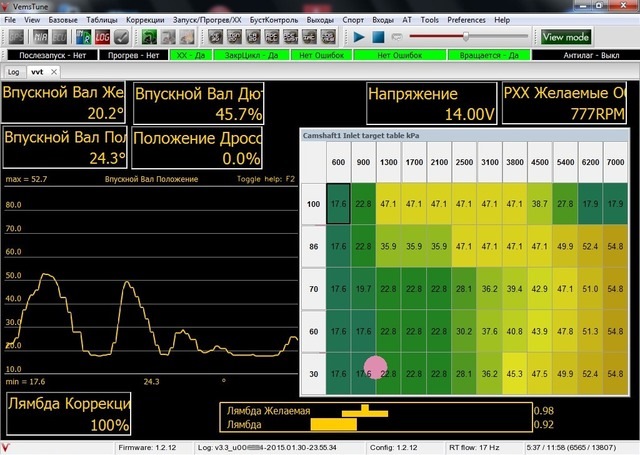Select table cell with value 19.7
640x455 pixels.
[363, 289]
